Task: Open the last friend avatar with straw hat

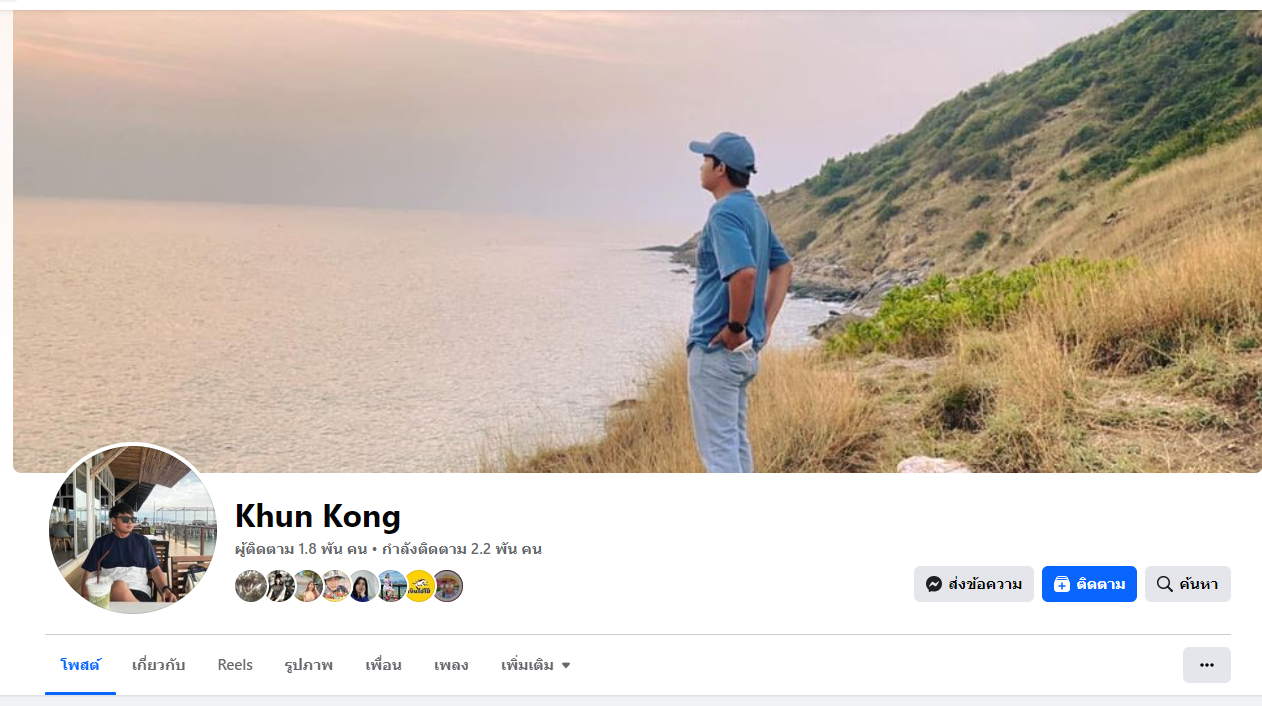Action: tap(447, 586)
